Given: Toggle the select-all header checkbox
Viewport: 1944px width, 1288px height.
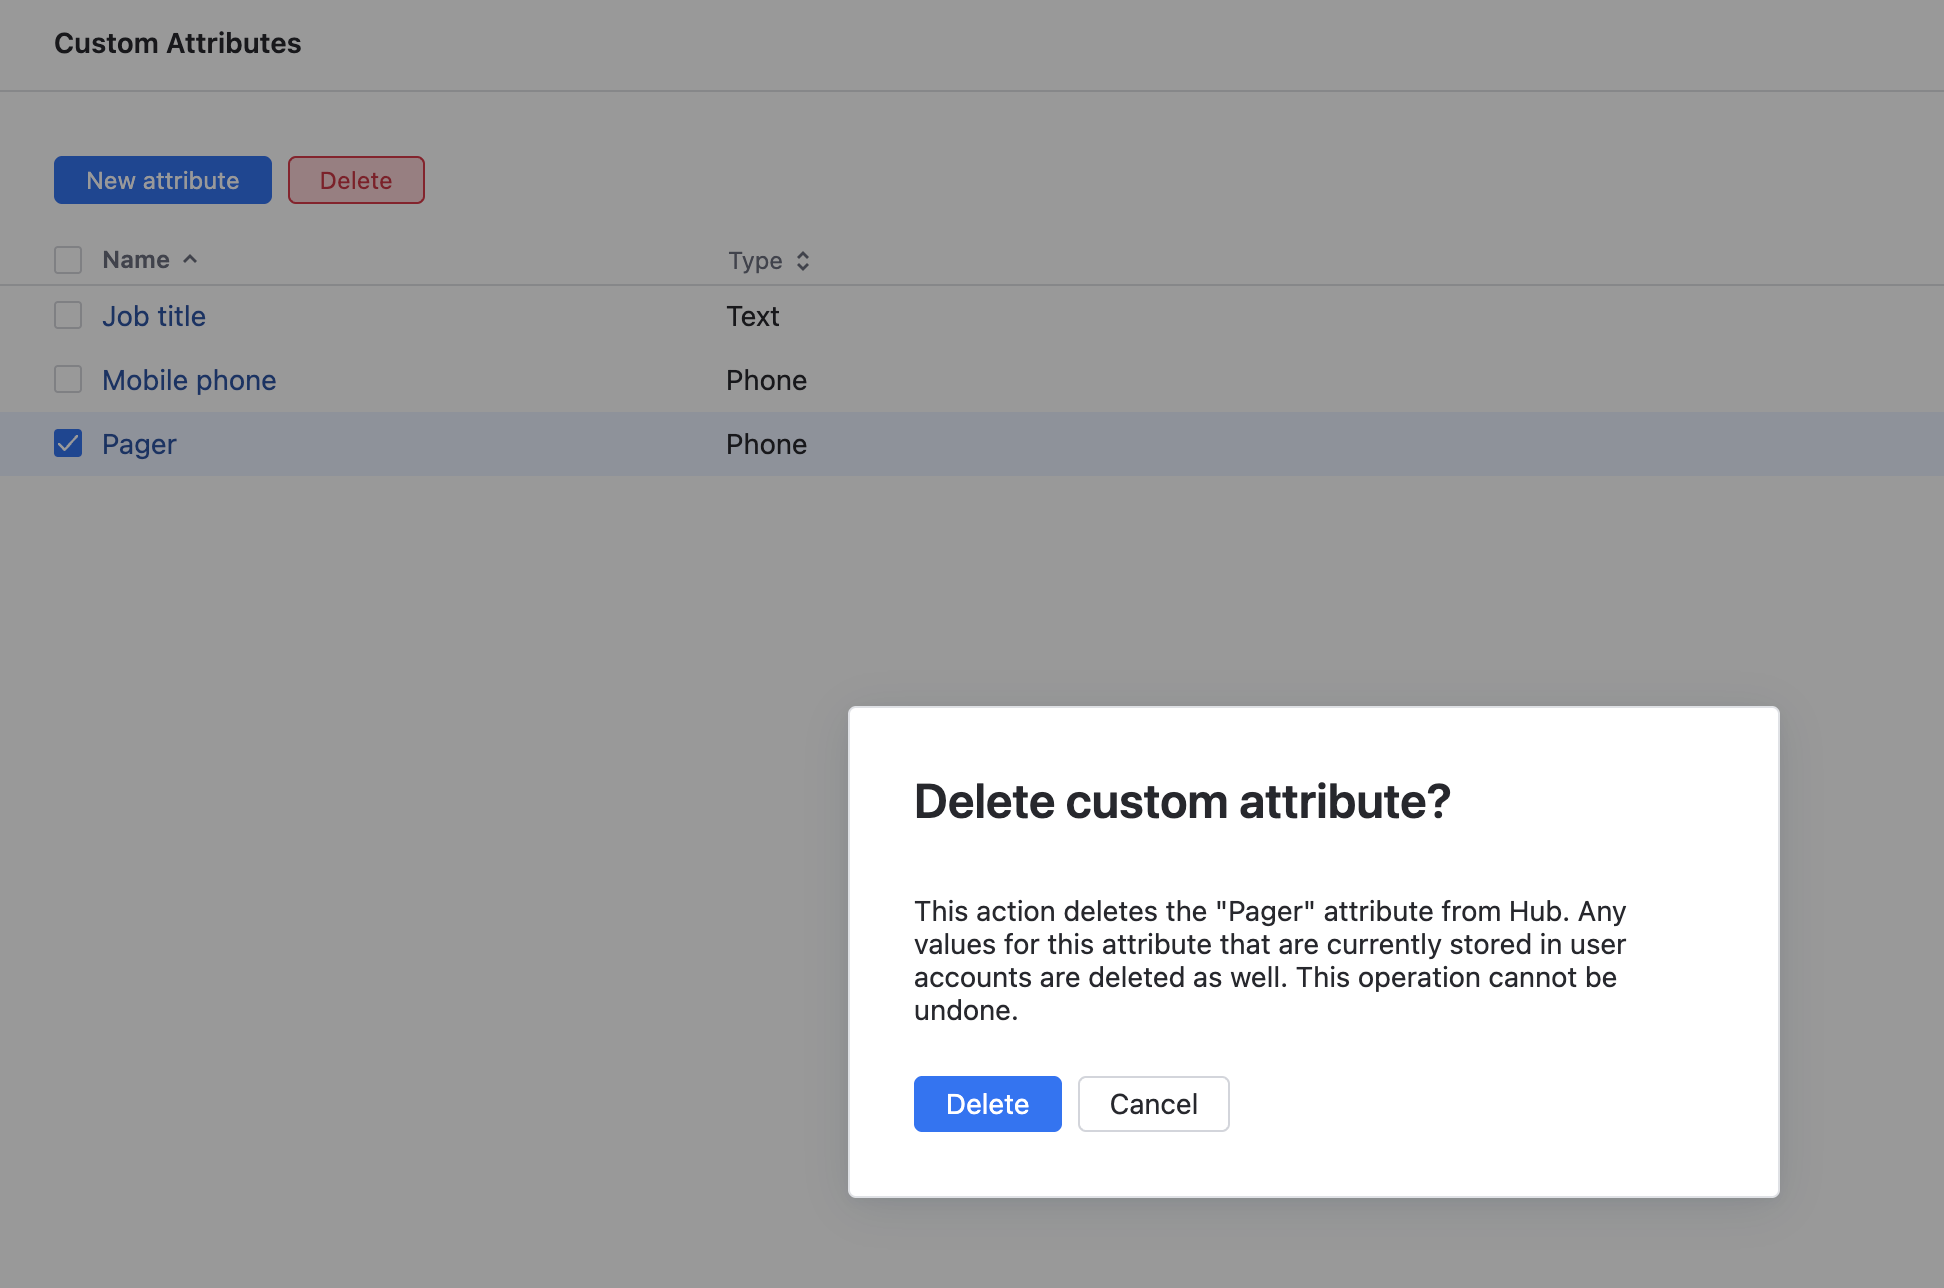Looking at the screenshot, I should (x=68, y=260).
